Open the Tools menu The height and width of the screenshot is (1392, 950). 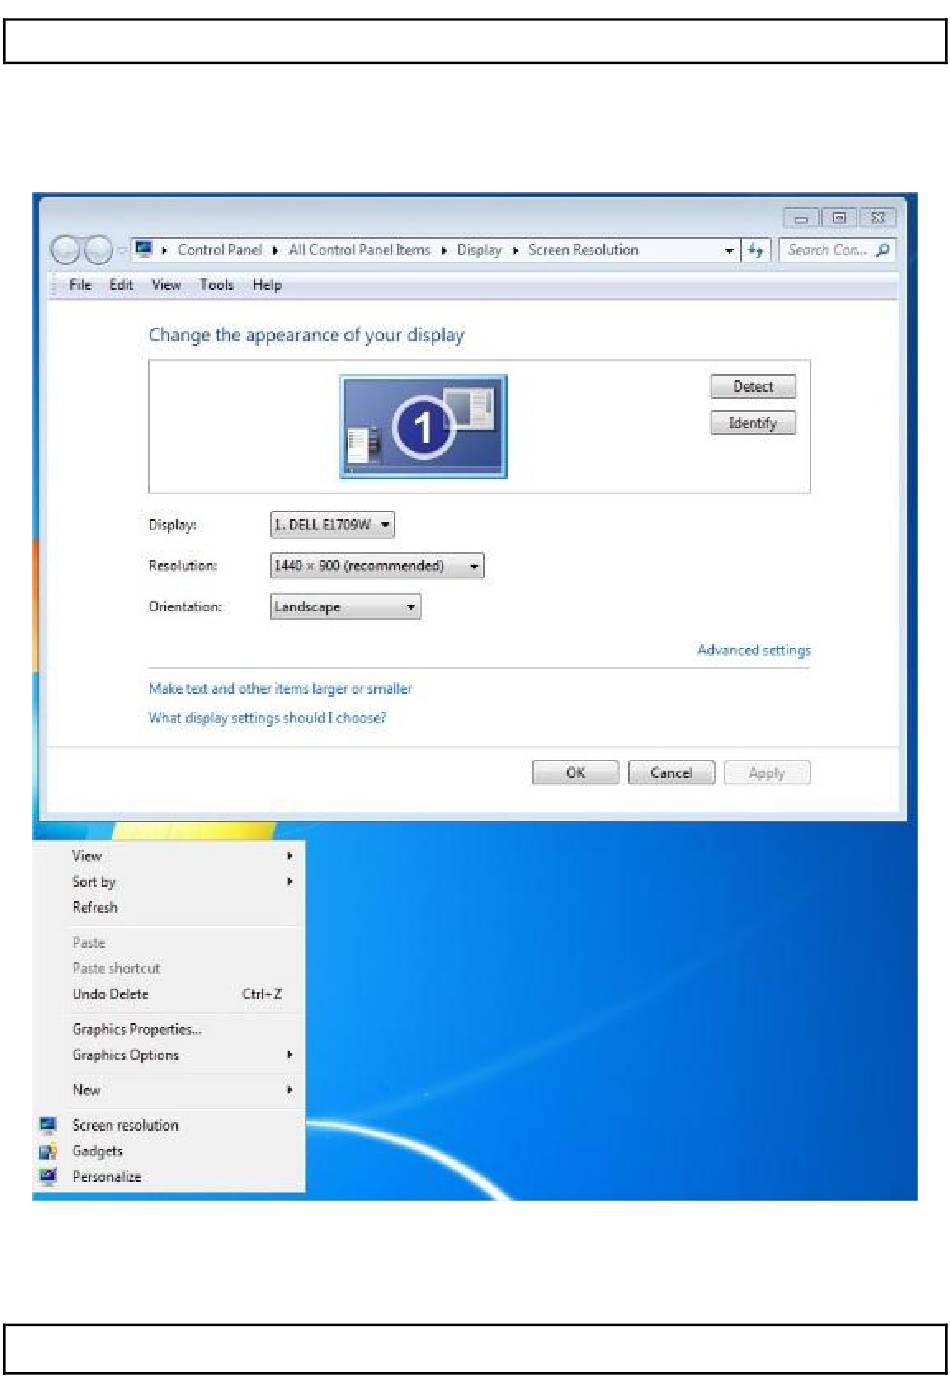pyautogui.click(x=216, y=285)
